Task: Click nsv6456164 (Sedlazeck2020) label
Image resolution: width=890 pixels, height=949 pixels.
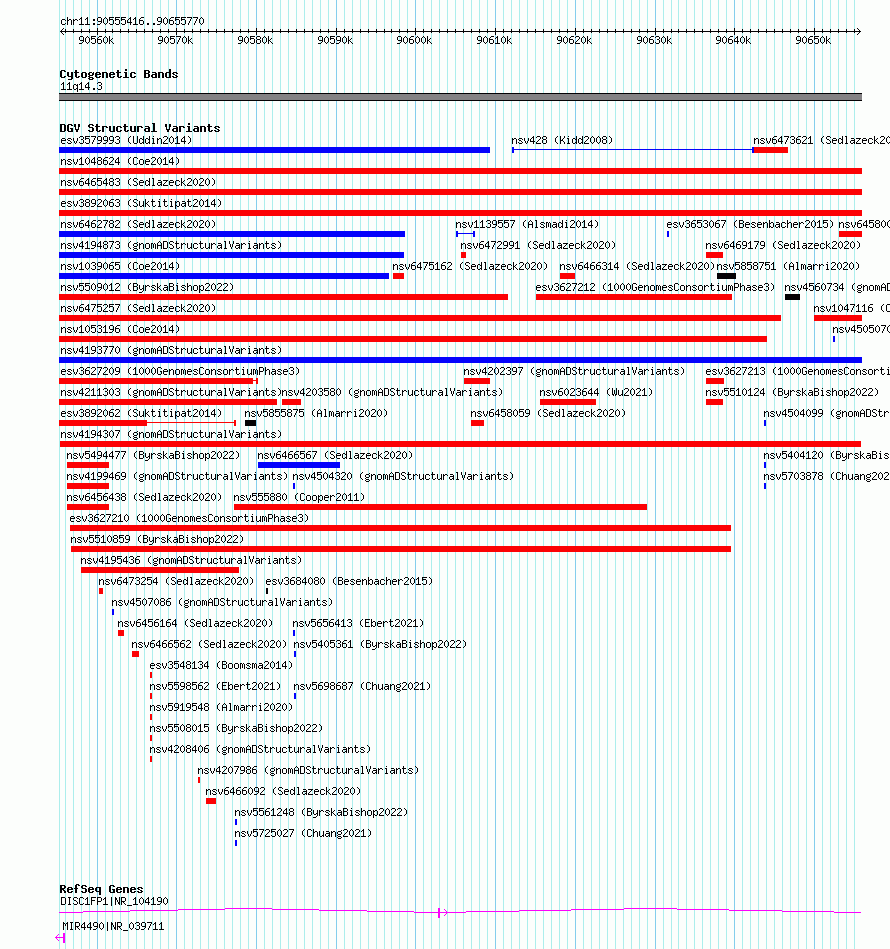Action: pos(195,623)
